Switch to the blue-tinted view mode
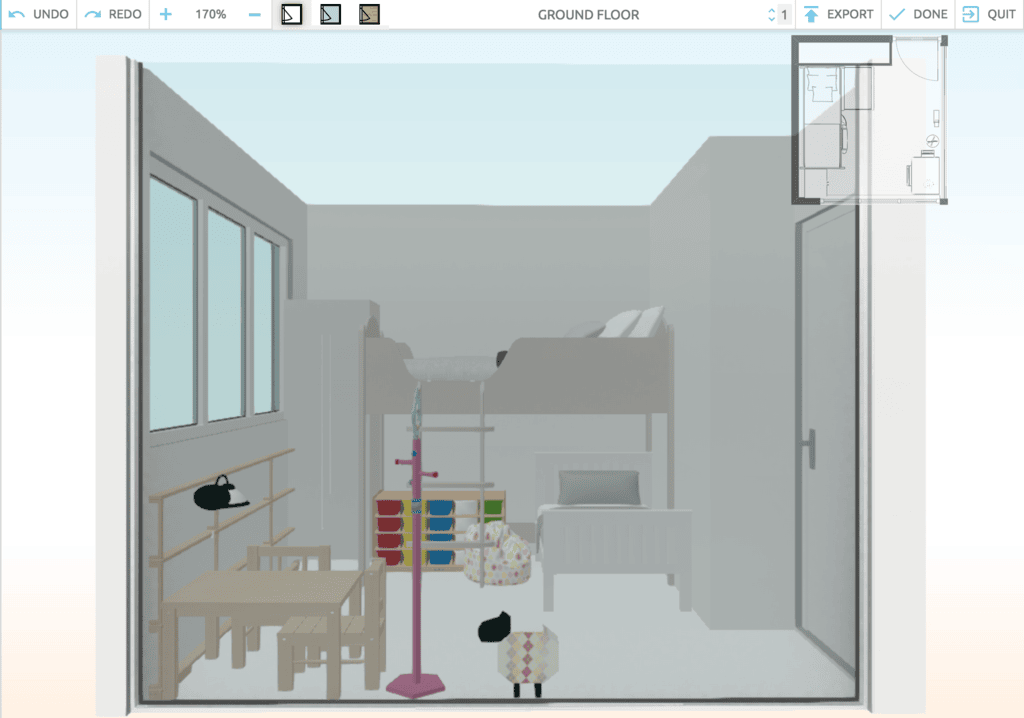Image resolution: width=1024 pixels, height=718 pixels. (x=330, y=15)
